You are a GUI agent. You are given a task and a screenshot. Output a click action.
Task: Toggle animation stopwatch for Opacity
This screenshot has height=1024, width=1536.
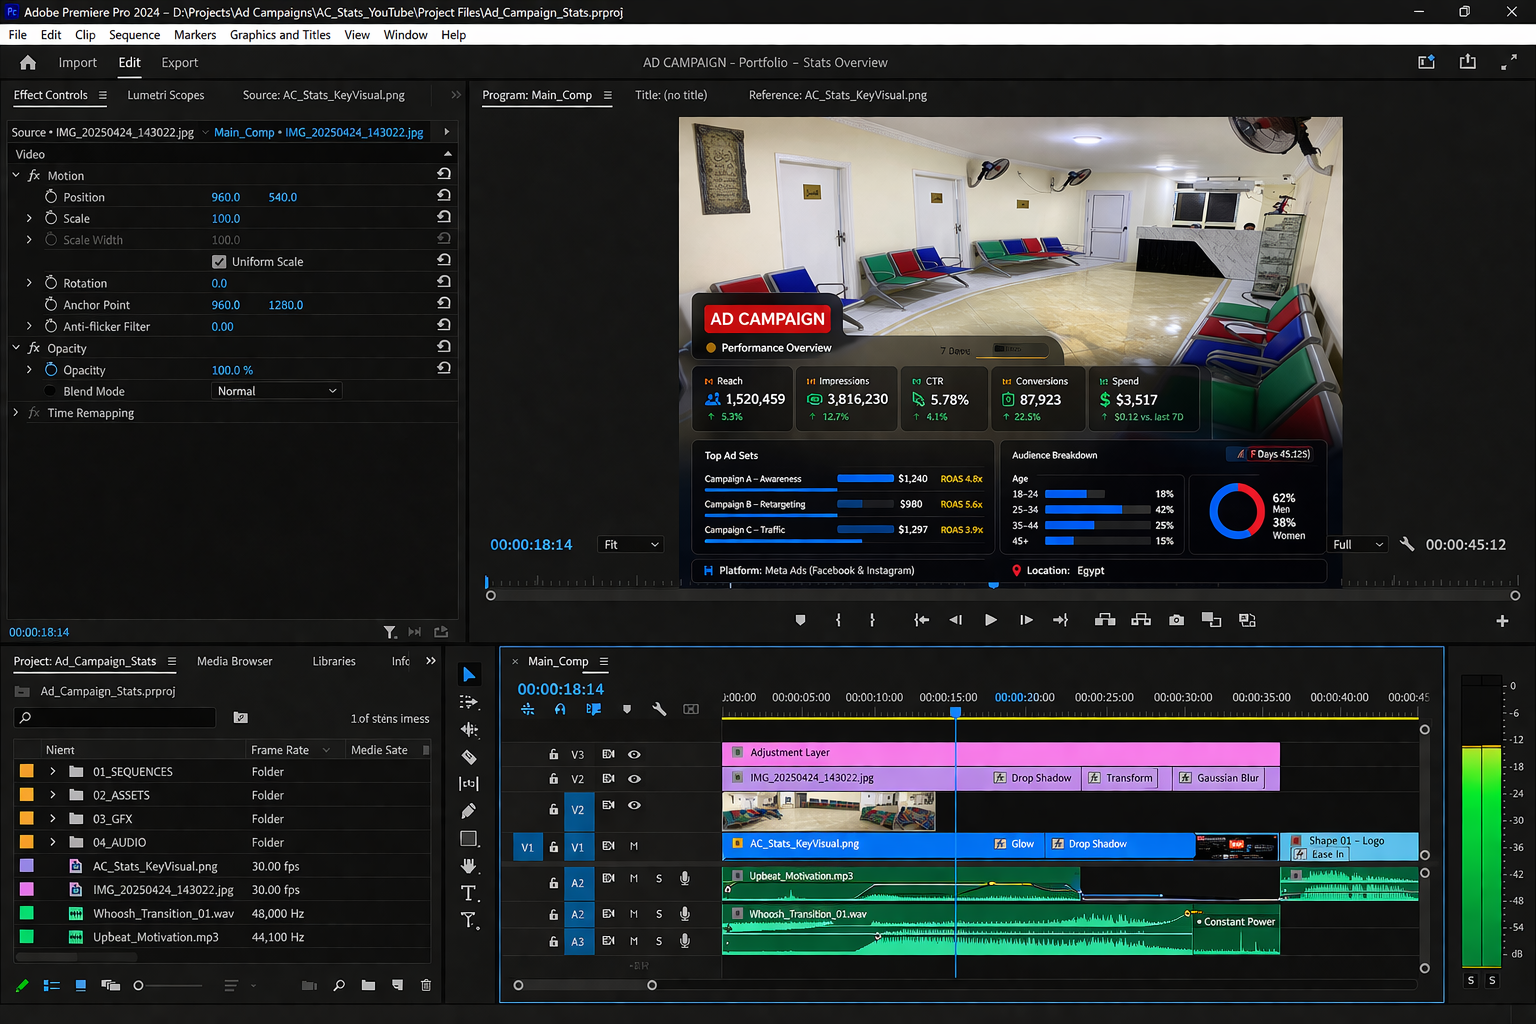51,370
